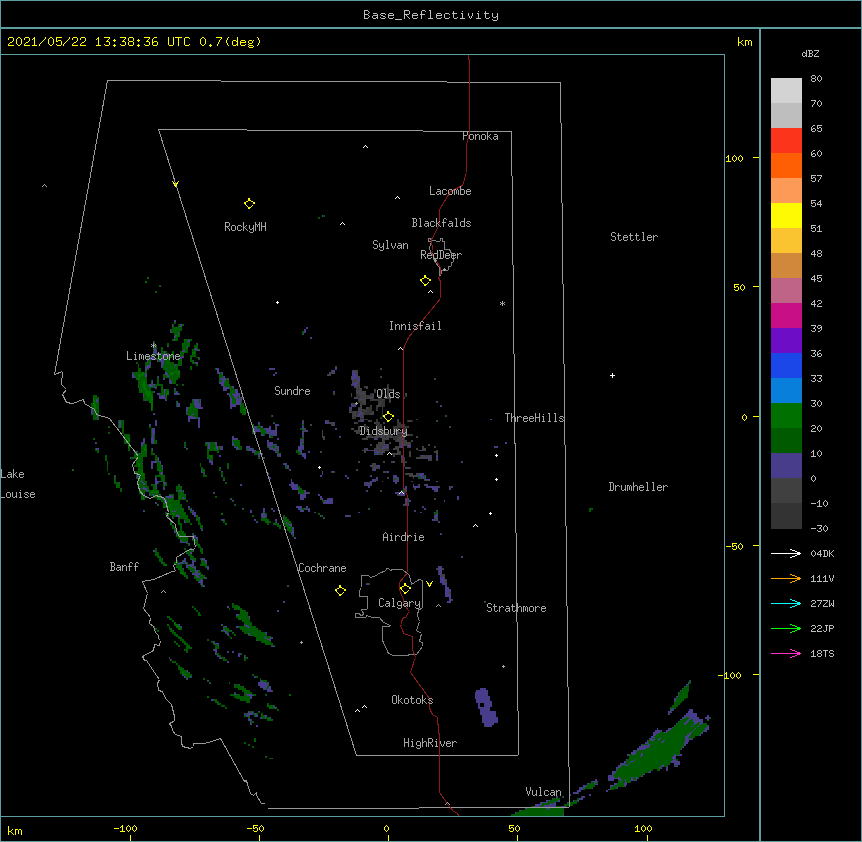
Task: Pick the red 65 dBZ color swatch
Action: [786, 141]
